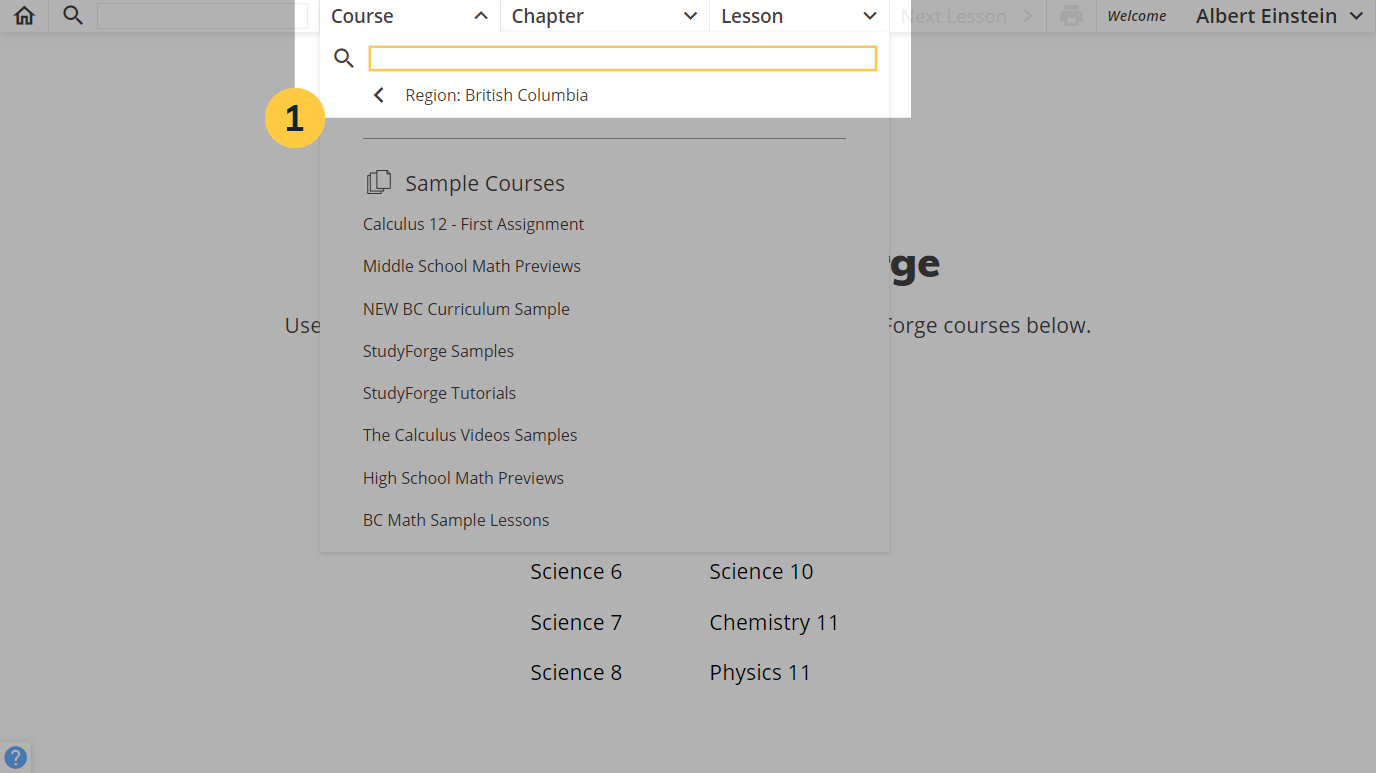Open the Chapter dropdown

(x=603, y=15)
